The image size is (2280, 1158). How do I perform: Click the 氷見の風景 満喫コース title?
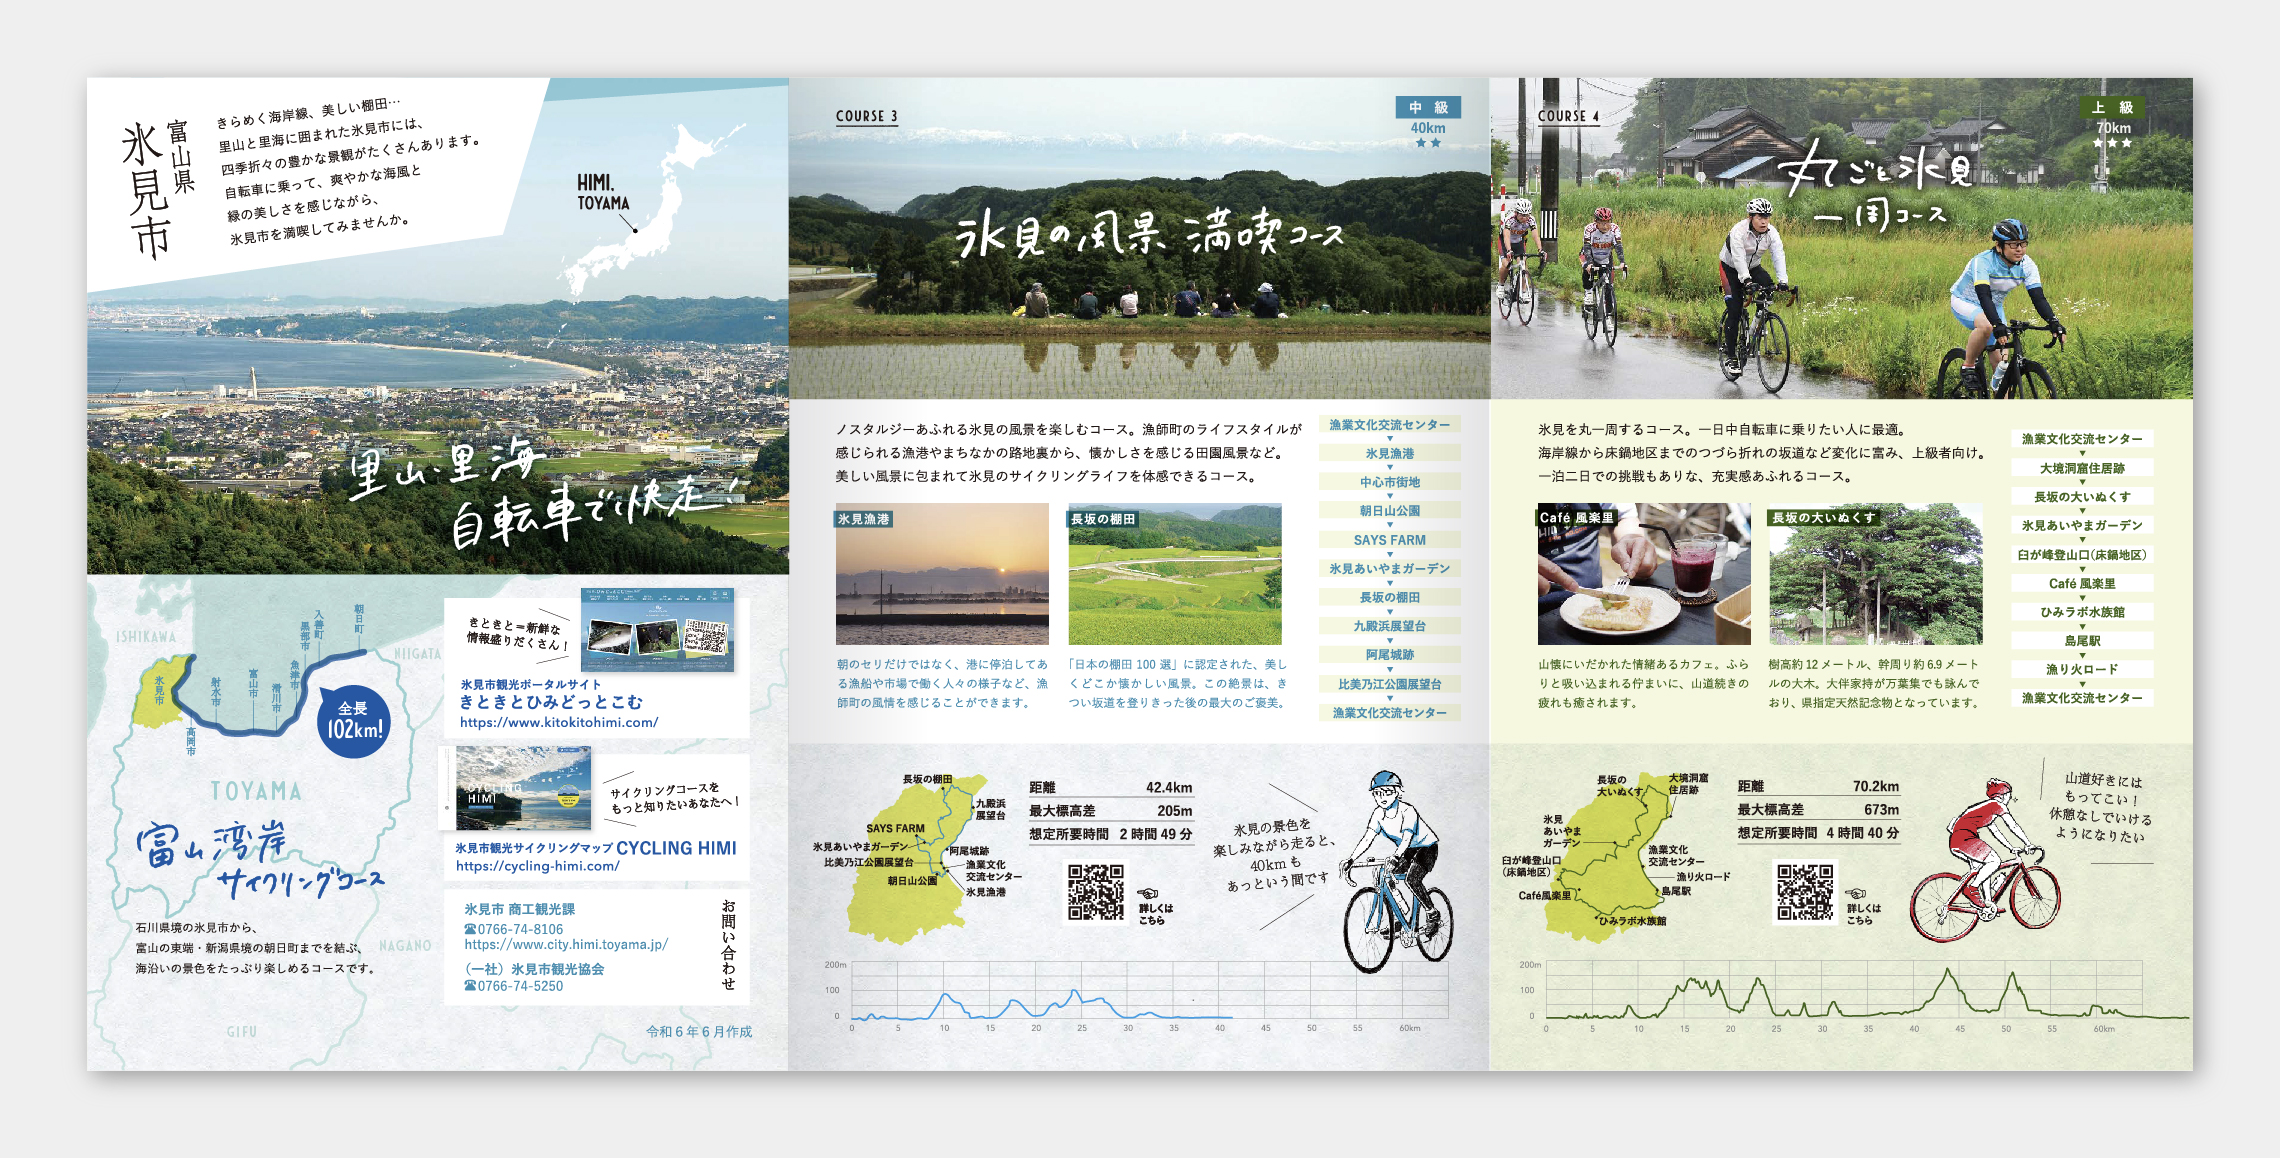tap(1149, 233)
